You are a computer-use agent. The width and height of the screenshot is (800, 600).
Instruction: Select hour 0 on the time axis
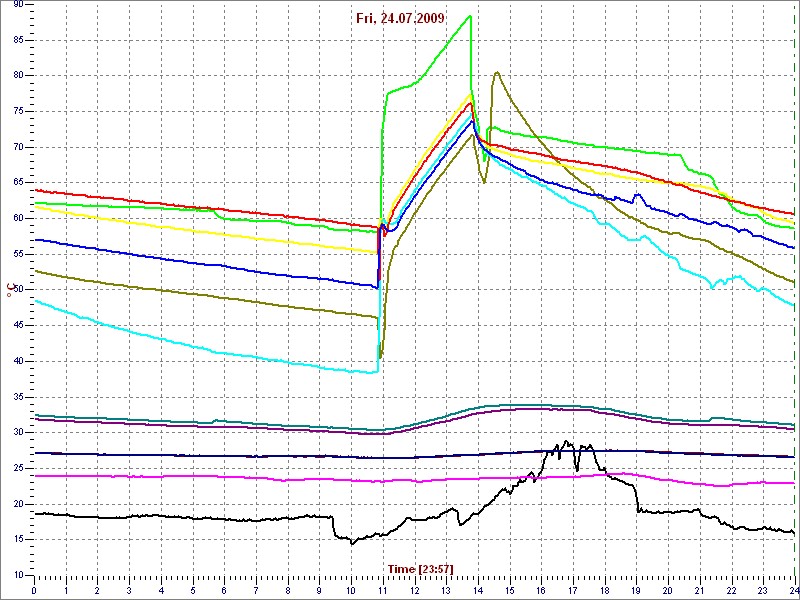(x=34, y=591)
